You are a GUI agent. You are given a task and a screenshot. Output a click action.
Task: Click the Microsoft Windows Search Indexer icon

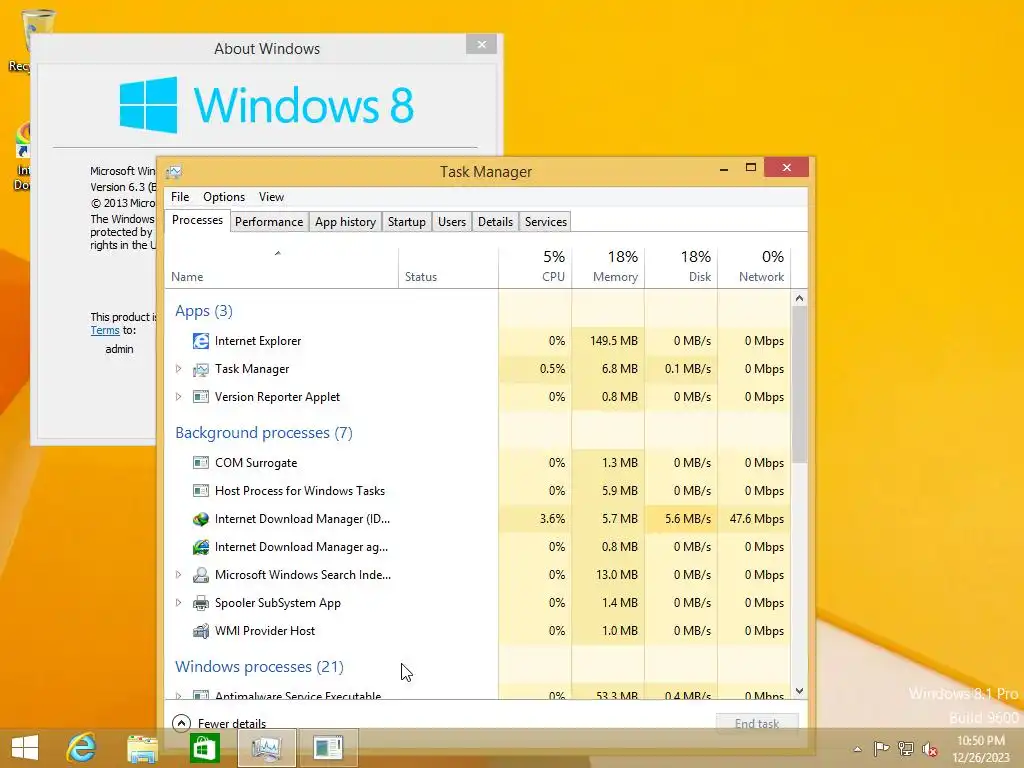[200, 575]
